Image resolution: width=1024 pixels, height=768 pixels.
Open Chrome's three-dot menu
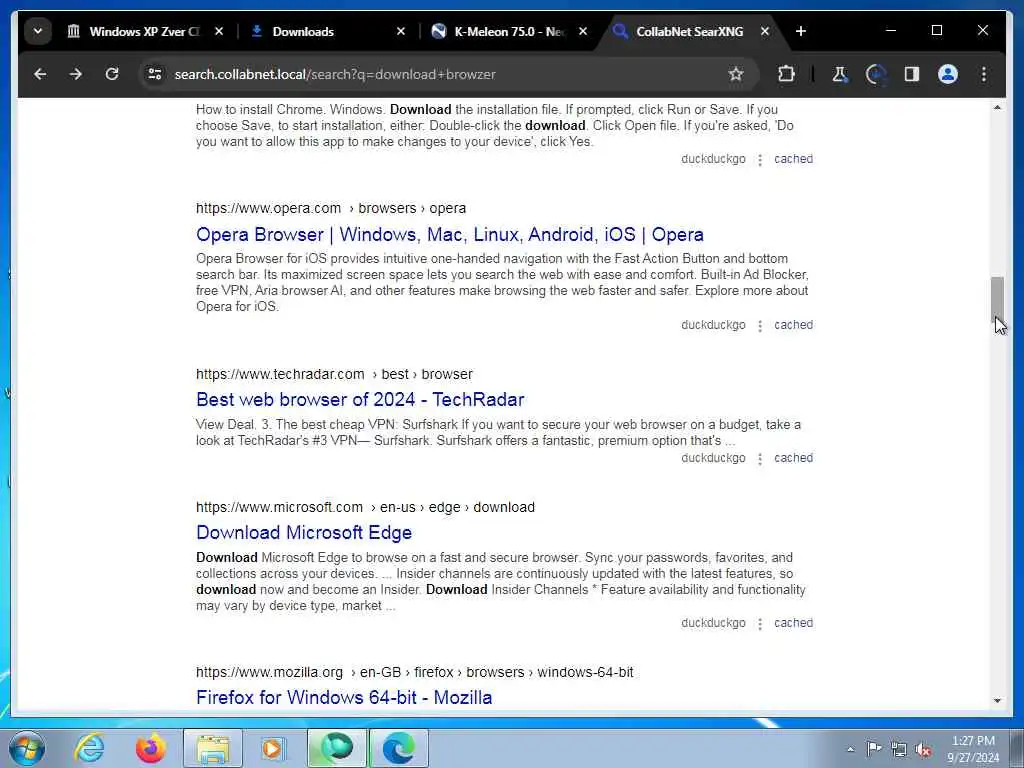pos(984,74)
